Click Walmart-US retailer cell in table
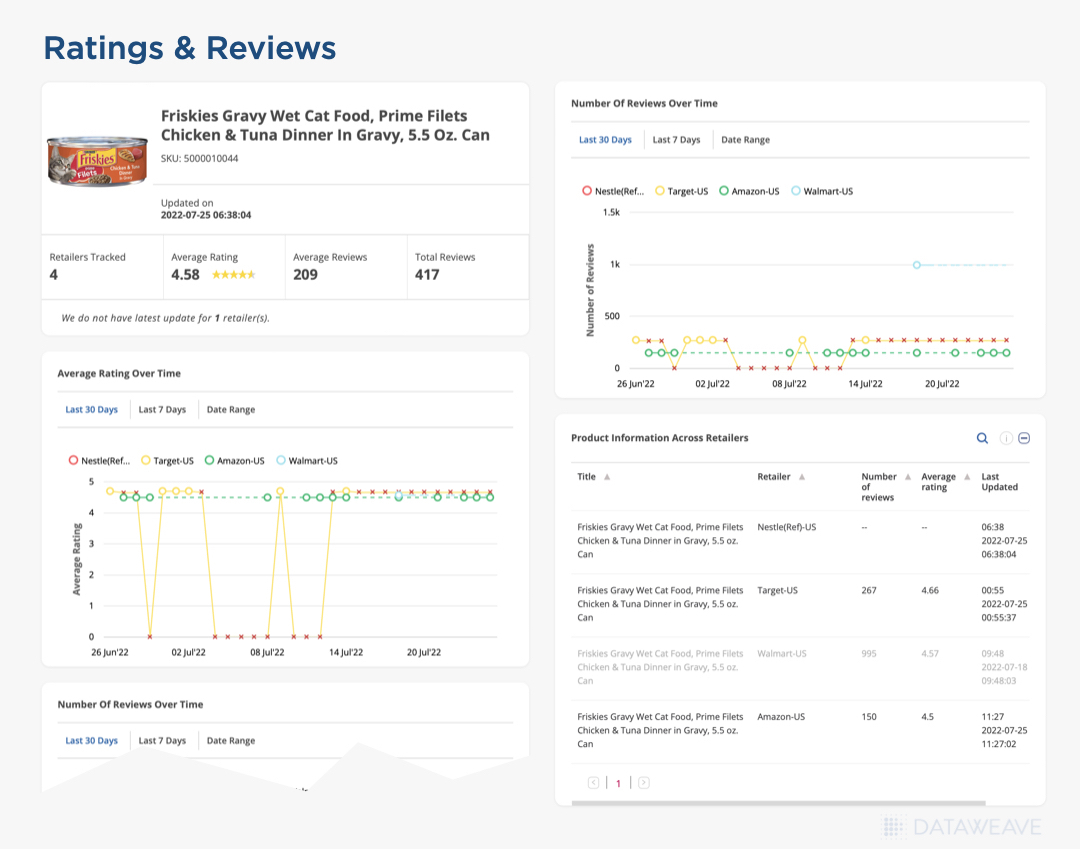 [782, 653]
